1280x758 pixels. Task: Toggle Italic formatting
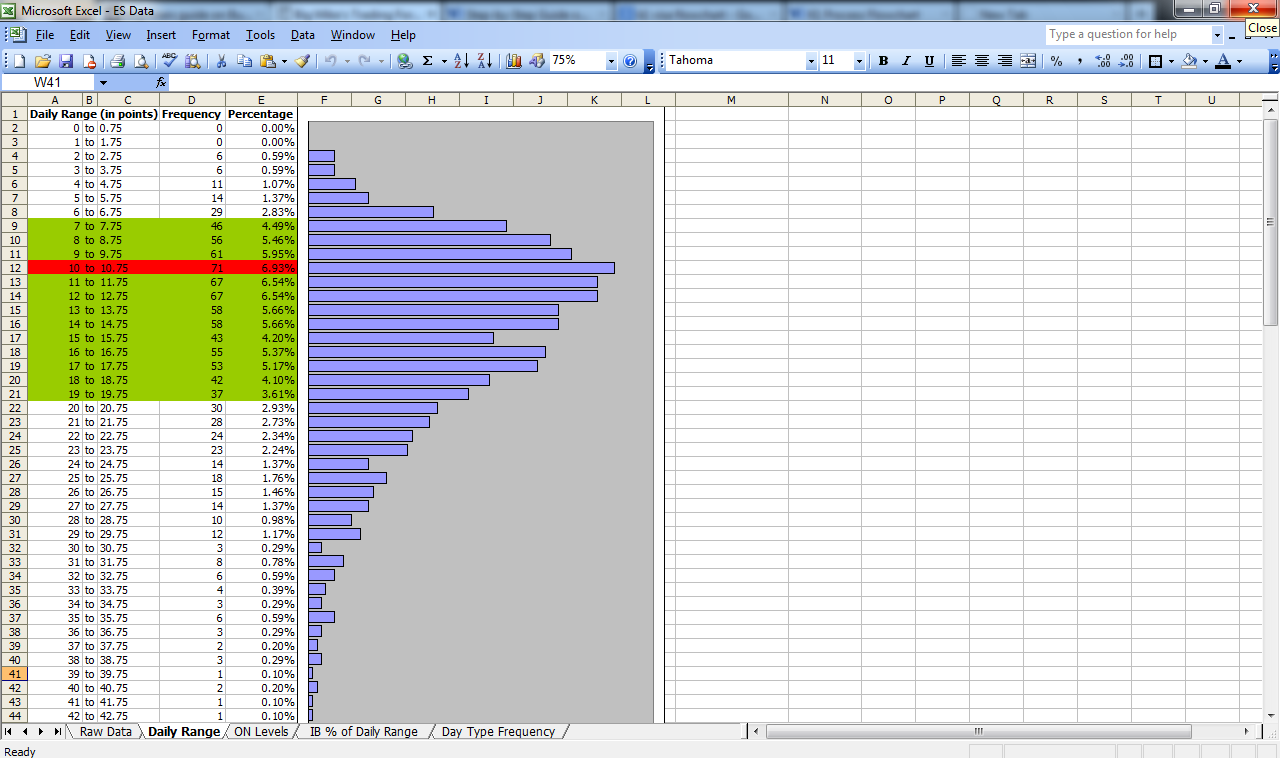(906, 61)
